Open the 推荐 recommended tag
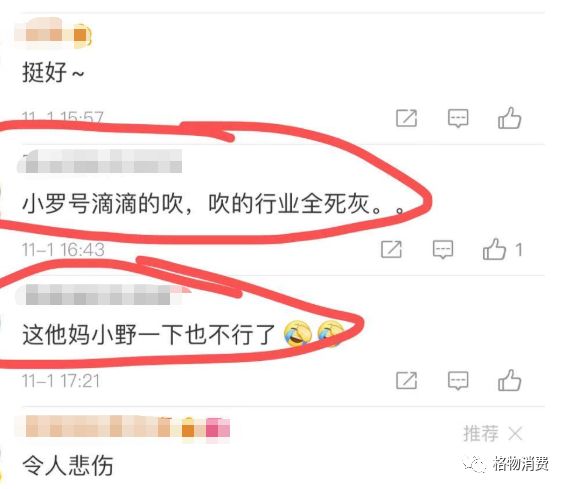Screen dimensions: 566x489 [x=481, y=433]
